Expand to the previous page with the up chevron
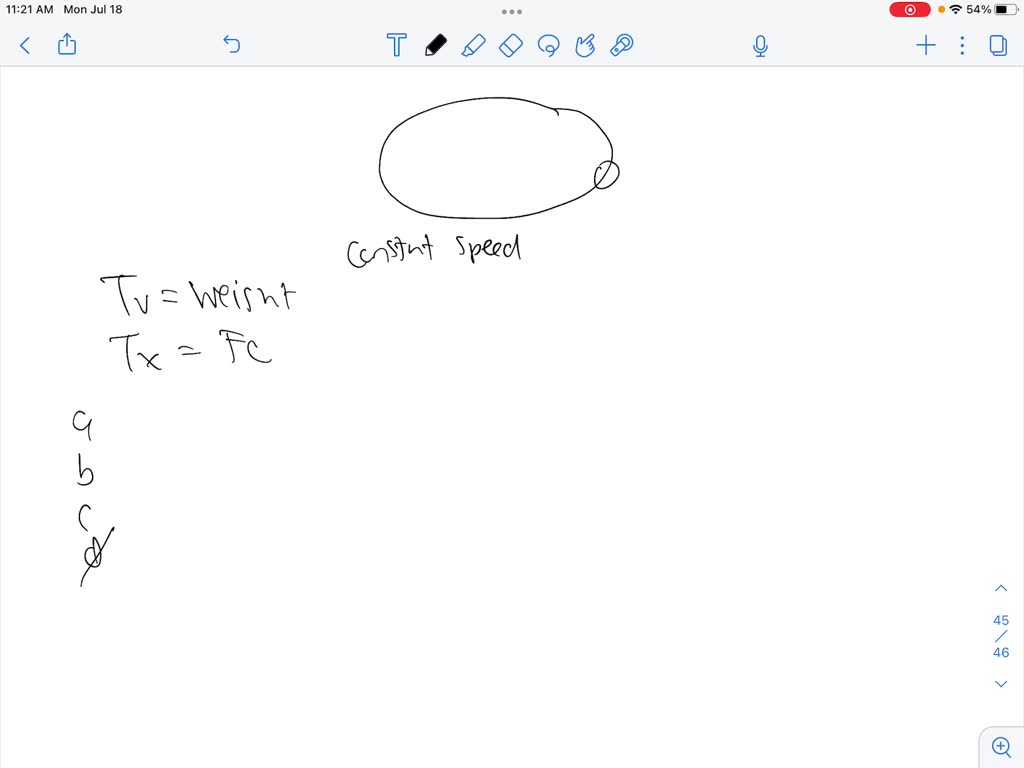The image size is (1024, 768). 1001,587
